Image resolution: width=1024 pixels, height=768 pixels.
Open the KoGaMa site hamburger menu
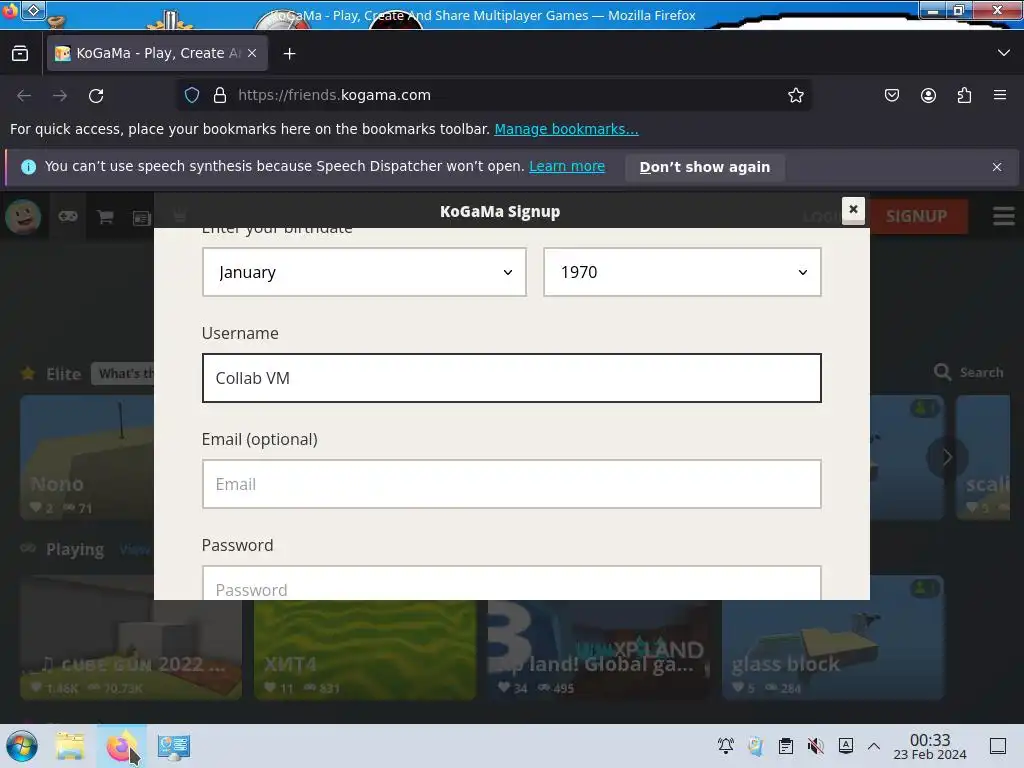tap(1004, 216)
